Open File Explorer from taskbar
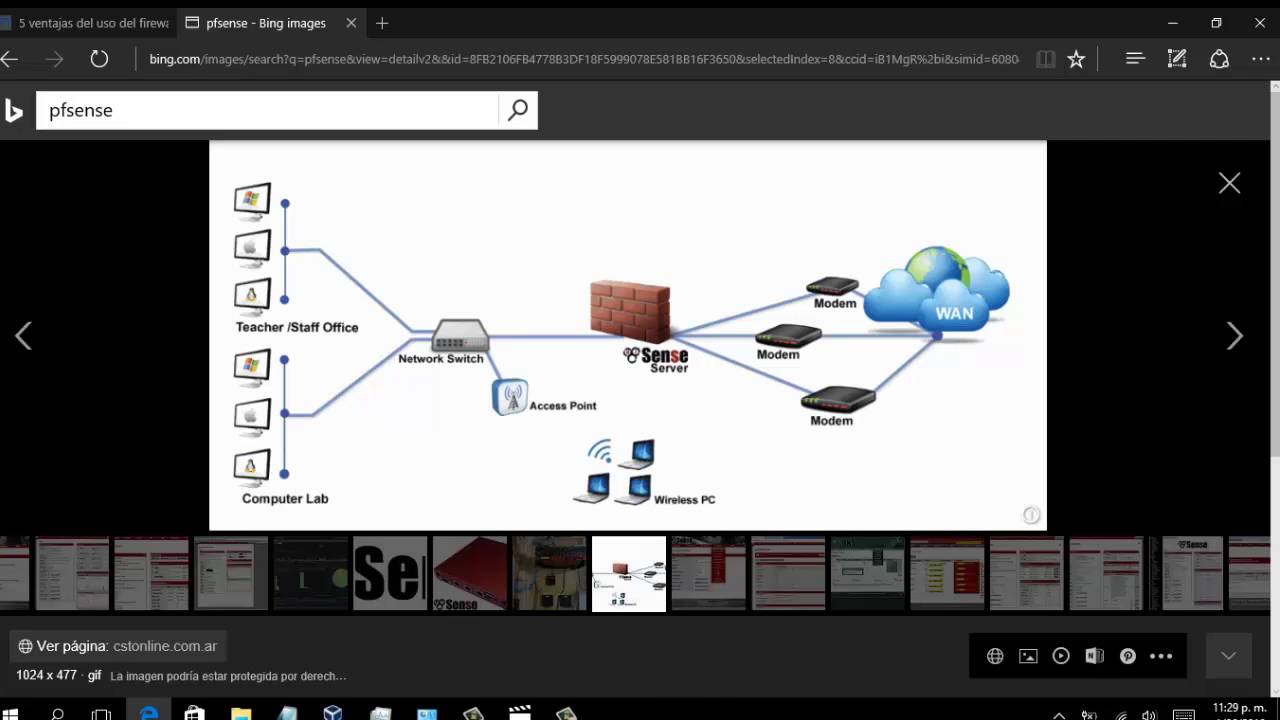 pos(241,713)
